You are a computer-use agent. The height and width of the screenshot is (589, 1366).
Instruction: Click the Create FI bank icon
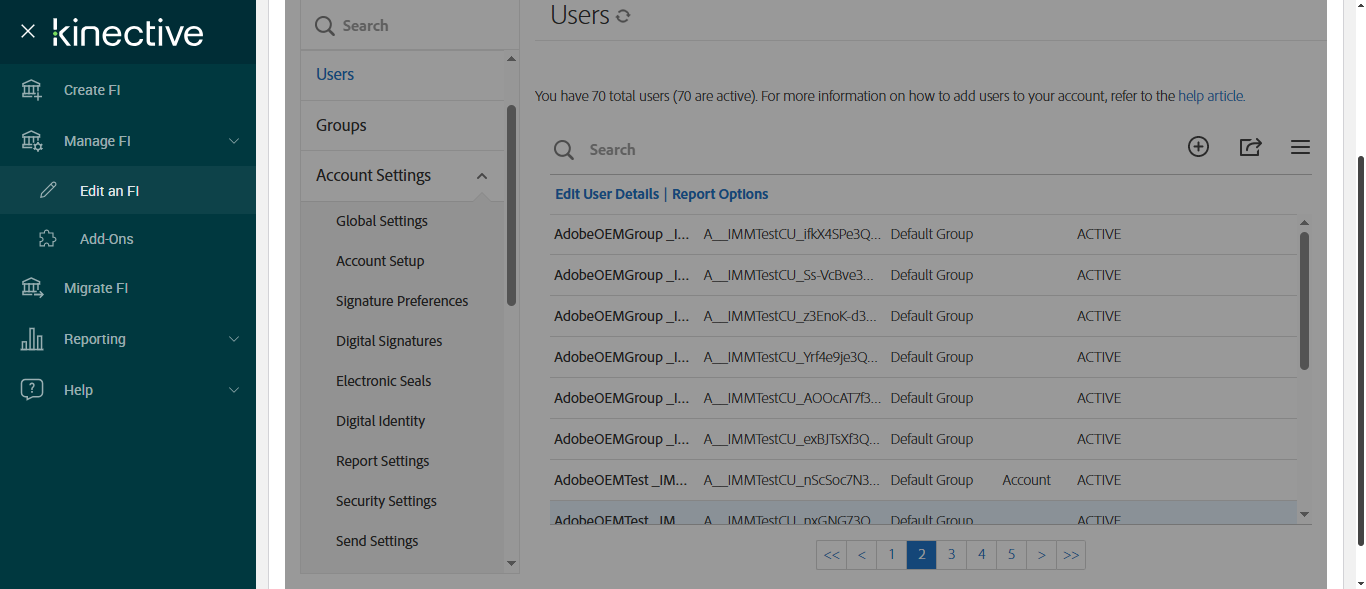pos(32,90)
